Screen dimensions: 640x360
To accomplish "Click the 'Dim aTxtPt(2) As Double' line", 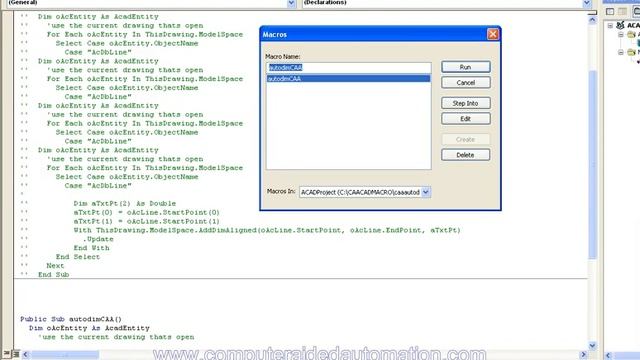I will pos(125,204).
